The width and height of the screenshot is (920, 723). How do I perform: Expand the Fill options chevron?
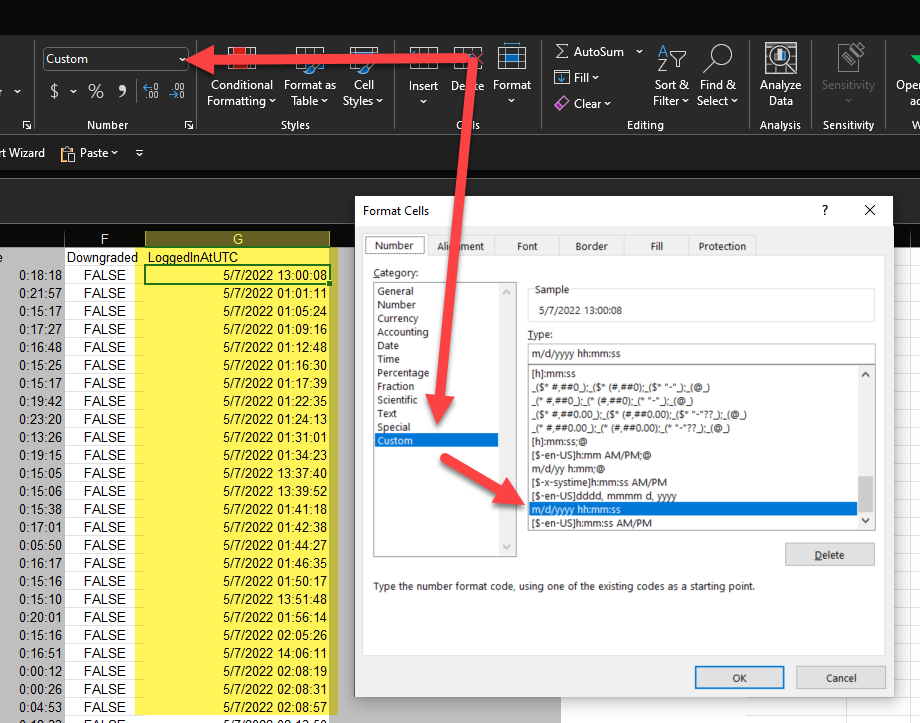pos(596,77)
